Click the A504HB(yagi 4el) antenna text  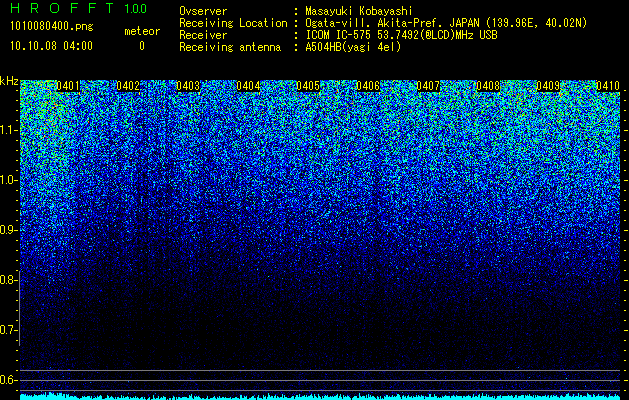(353, 47)
